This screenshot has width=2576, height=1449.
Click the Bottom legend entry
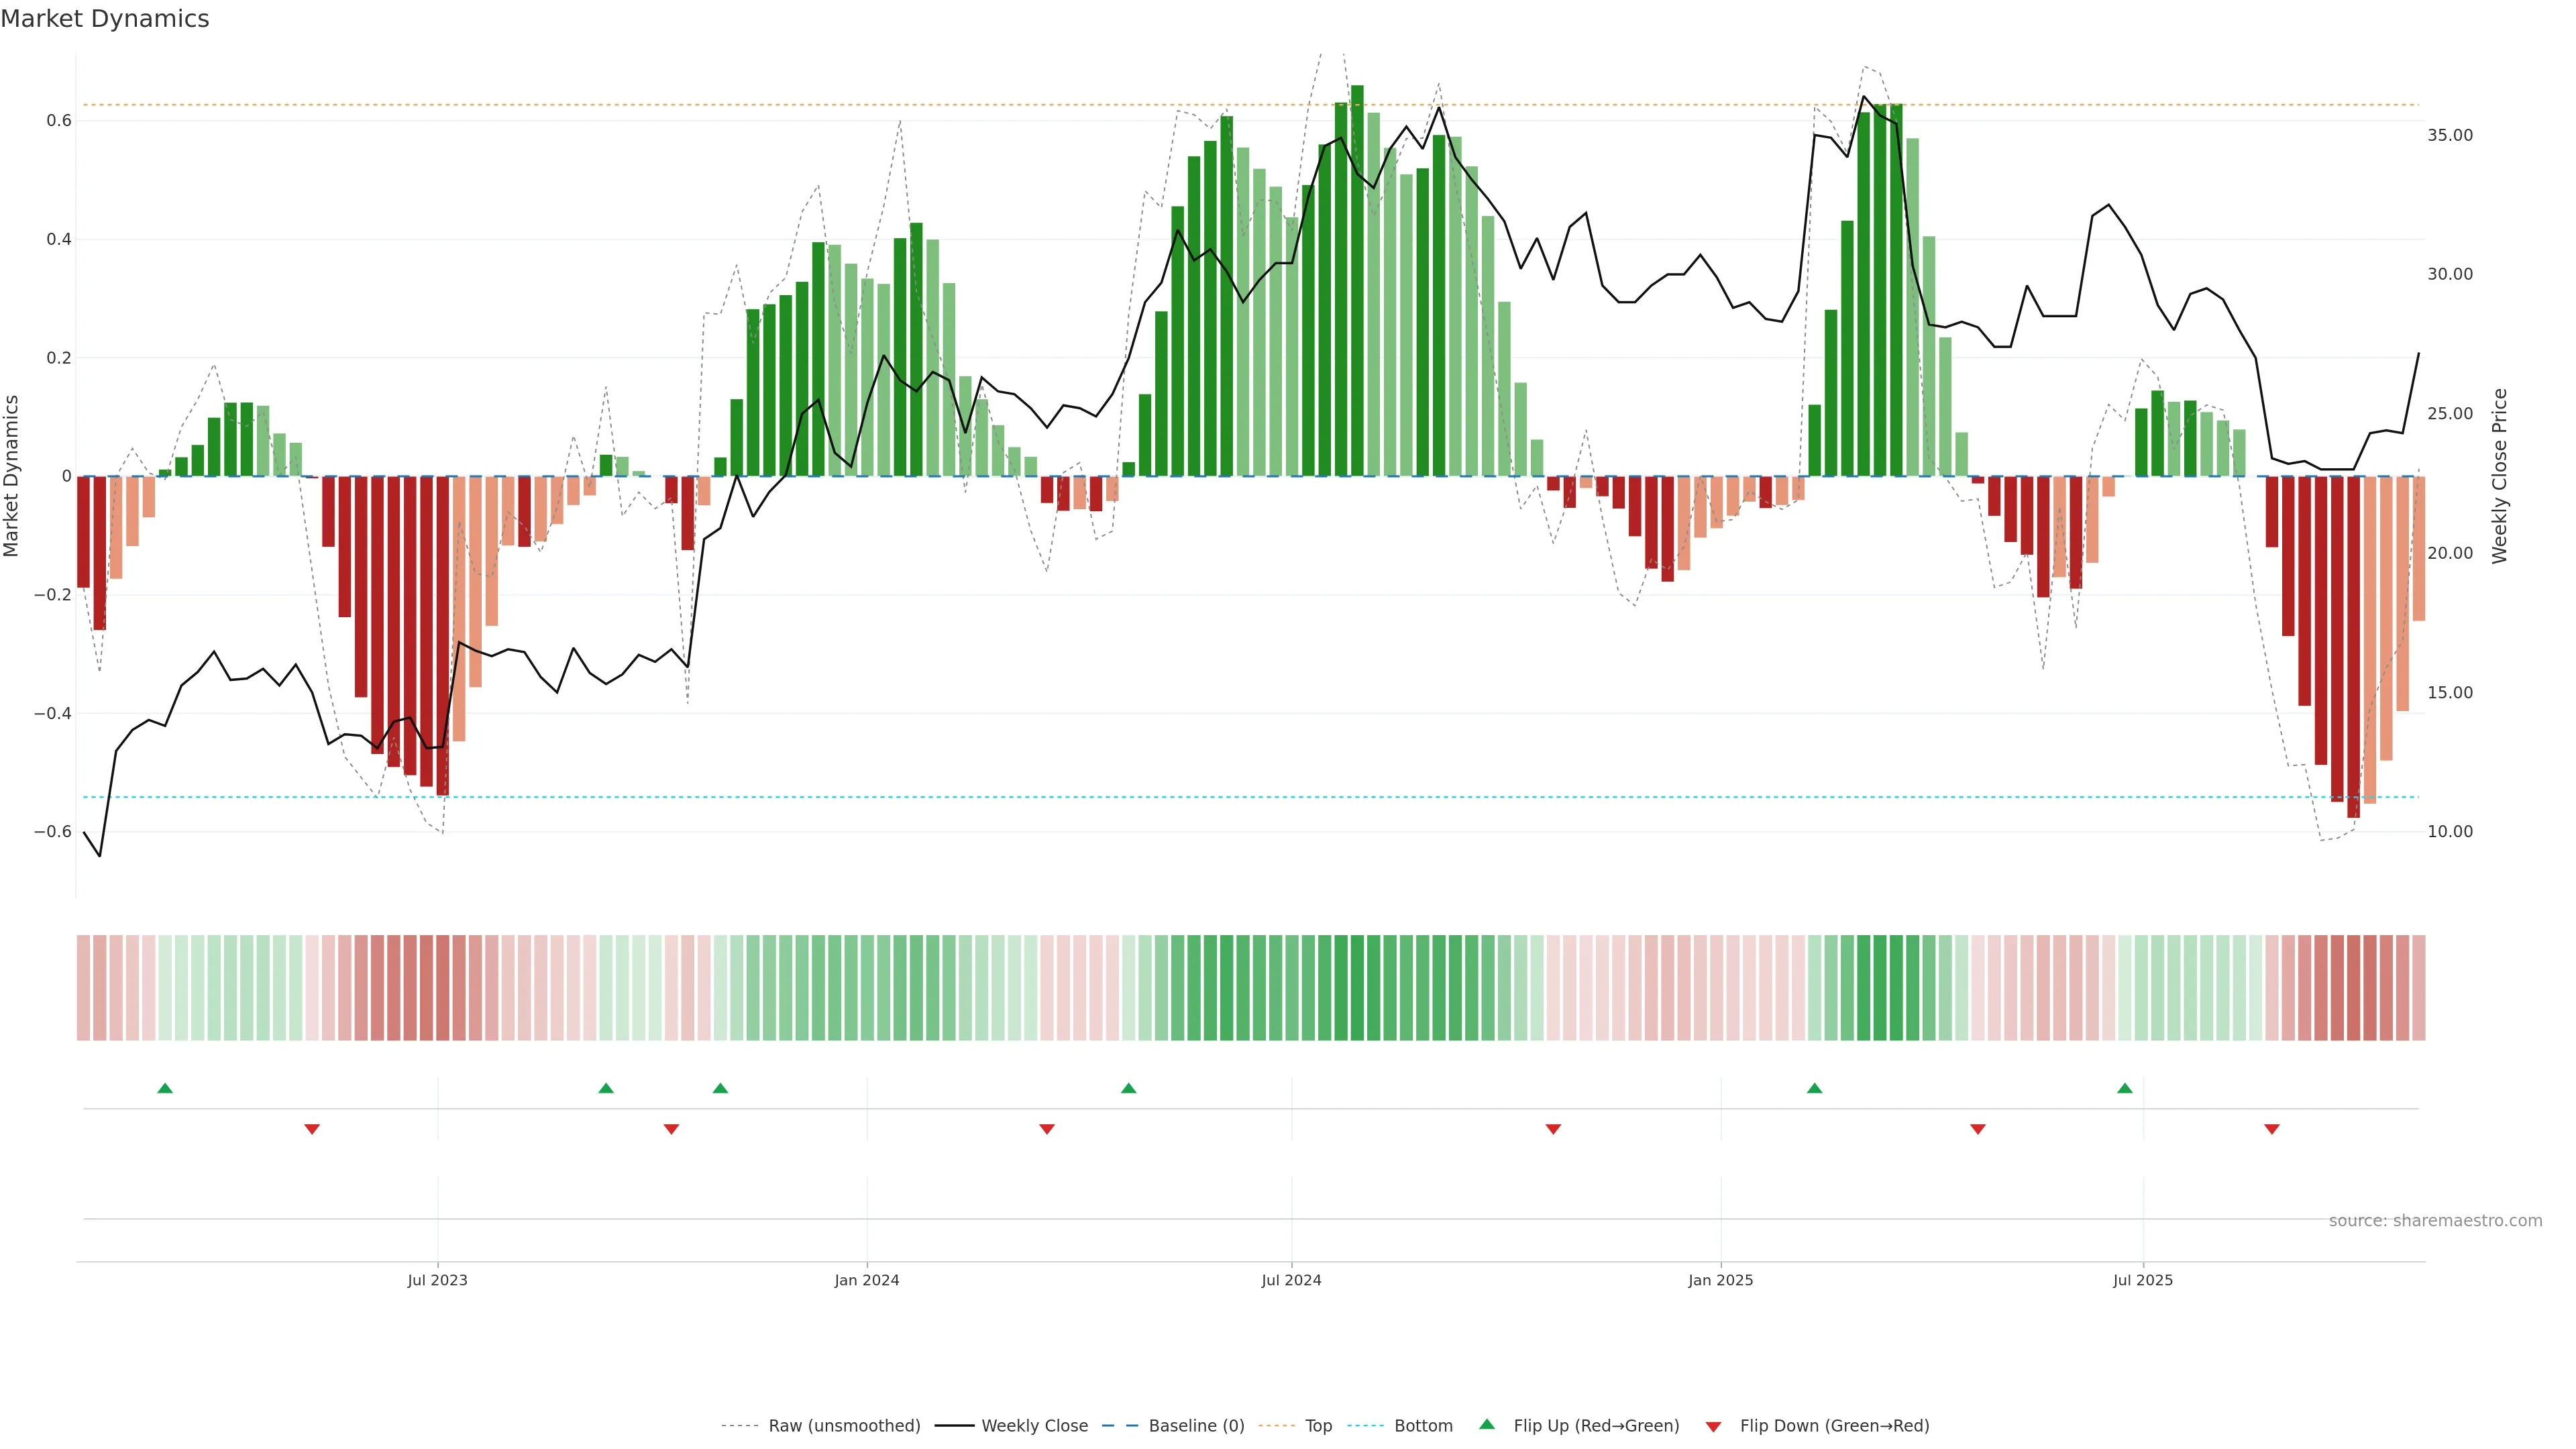(x=1423, y=1426)
